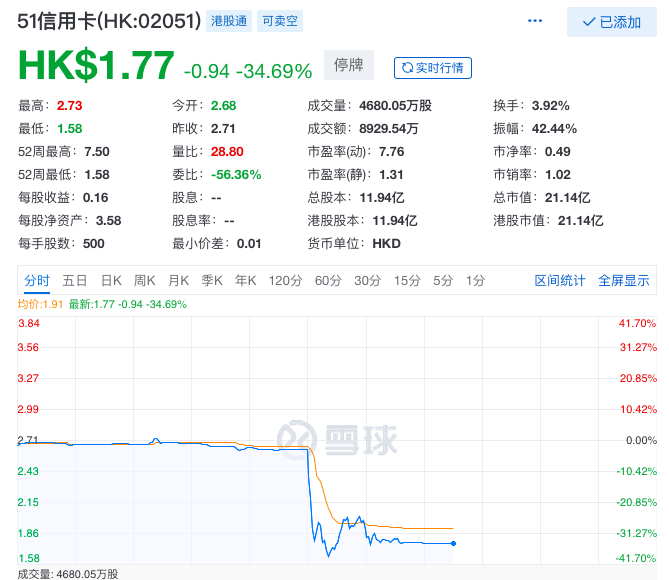Click the 委比 value -56.36%
The image size is (669, 580).
[236, 175]
